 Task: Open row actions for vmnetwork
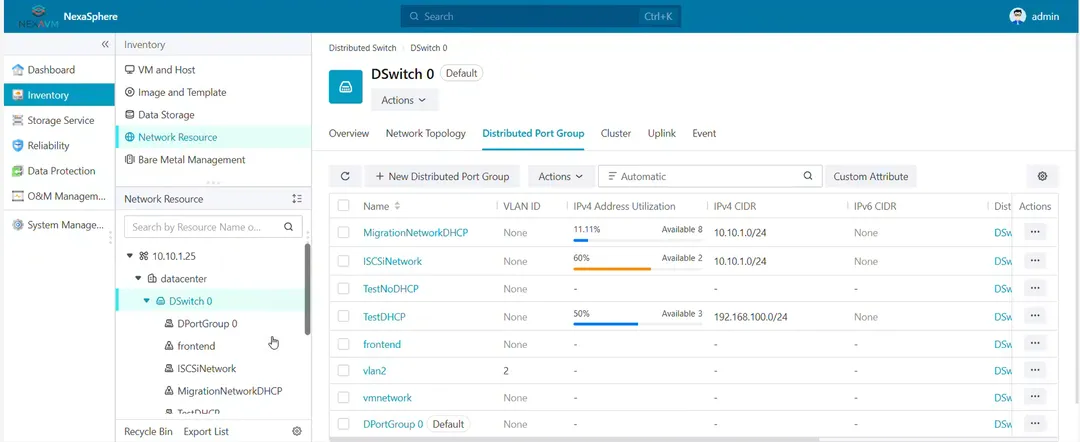(1035, 397)
